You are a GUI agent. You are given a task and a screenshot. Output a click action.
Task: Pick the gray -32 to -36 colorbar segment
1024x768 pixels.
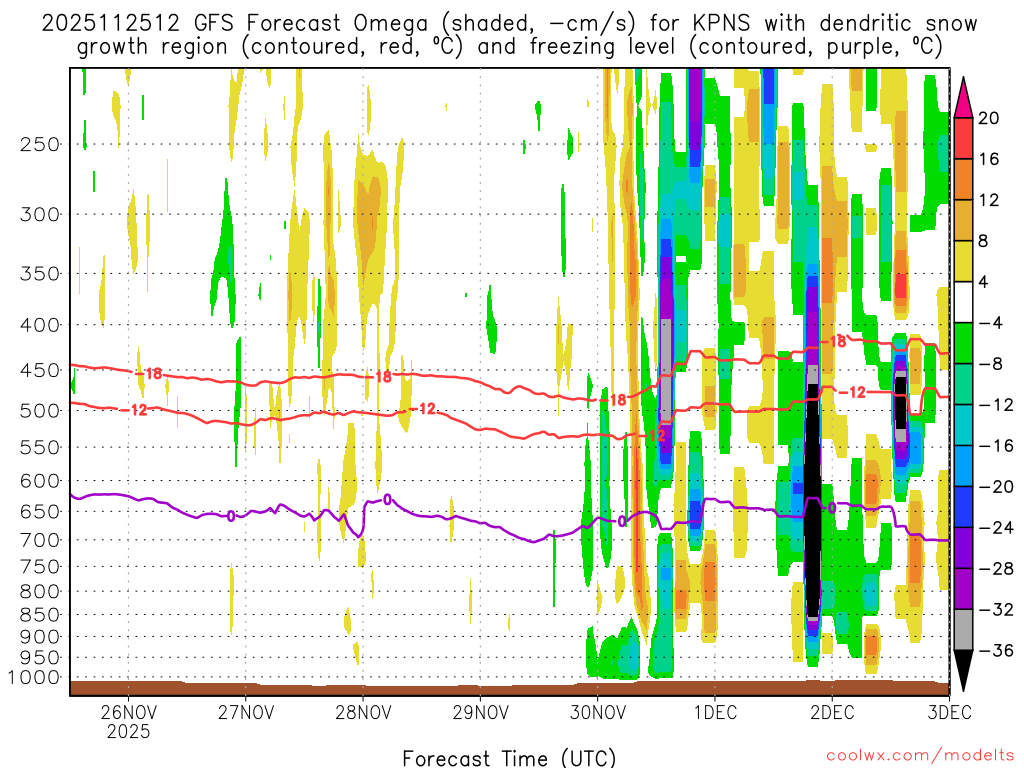[963, 630]
